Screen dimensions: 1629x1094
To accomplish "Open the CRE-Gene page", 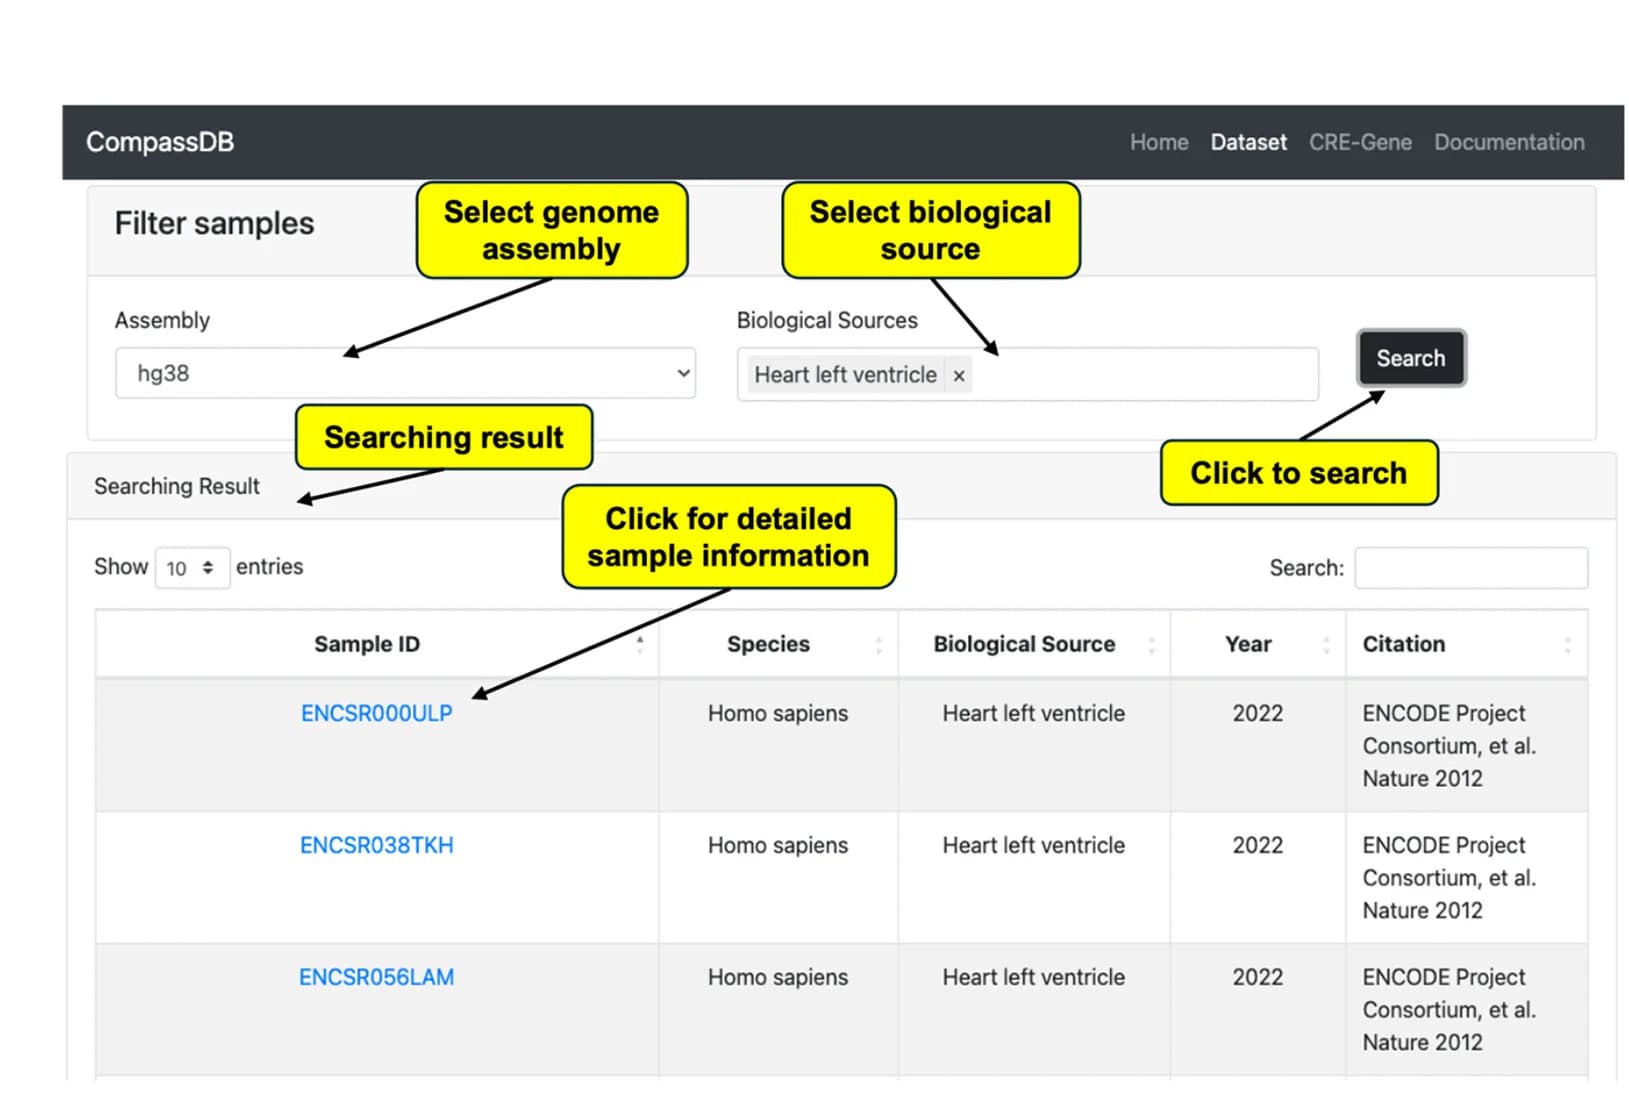I will (x=1360, y=142).
